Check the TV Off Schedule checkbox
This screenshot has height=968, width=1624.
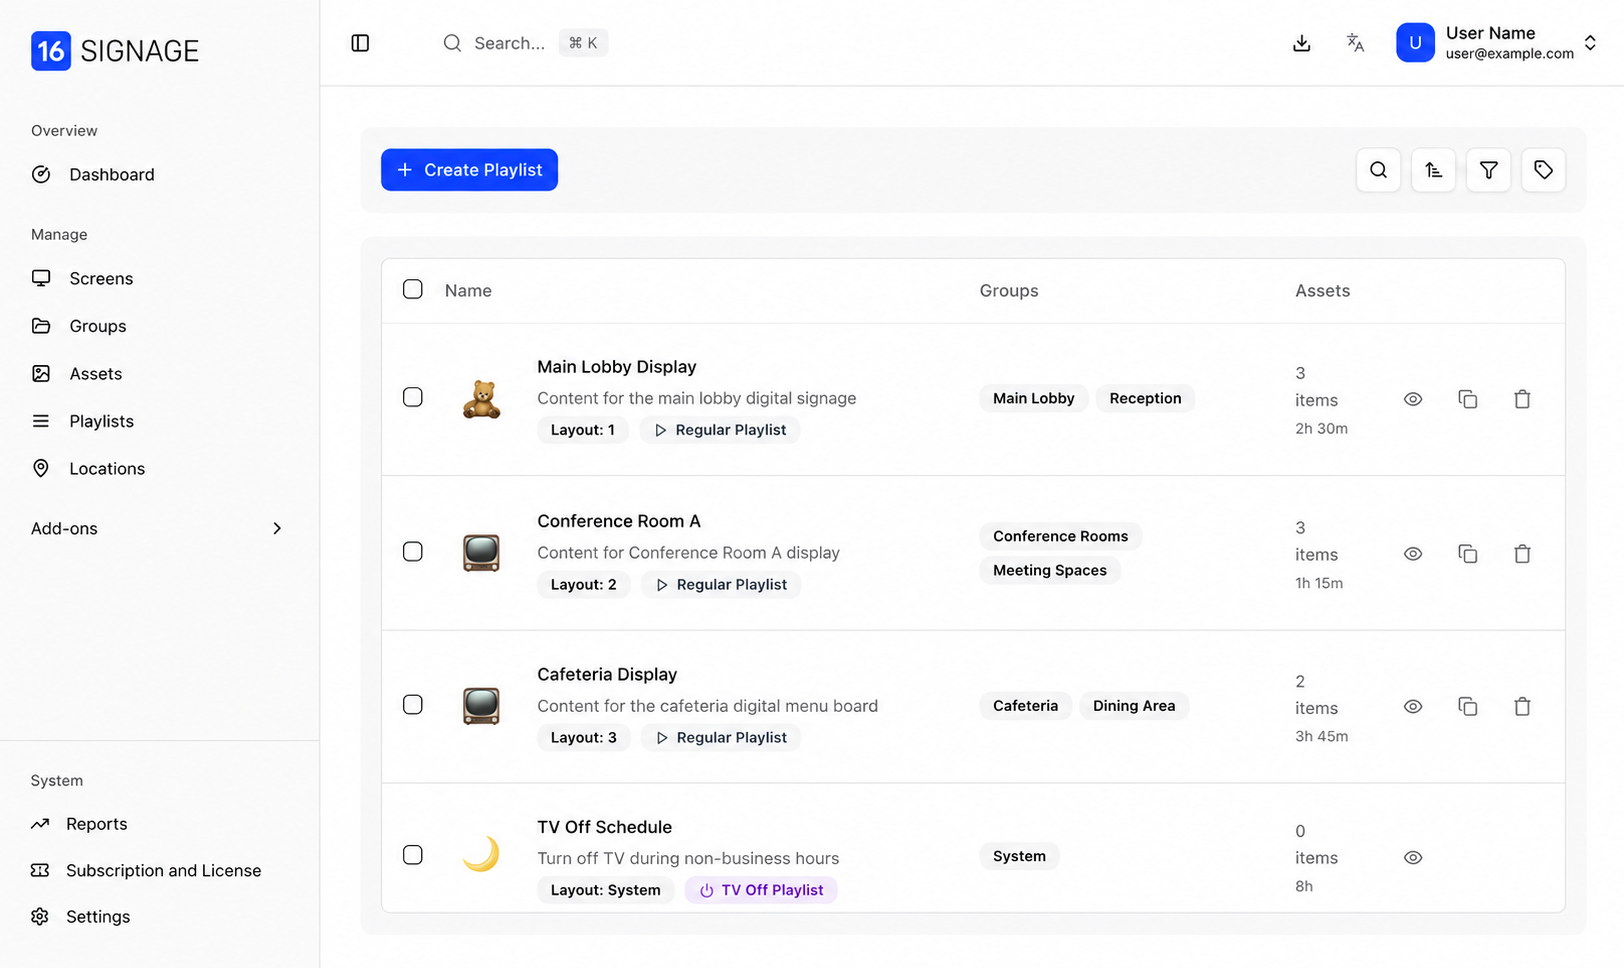pyautogui.click(x=413, y=855)
